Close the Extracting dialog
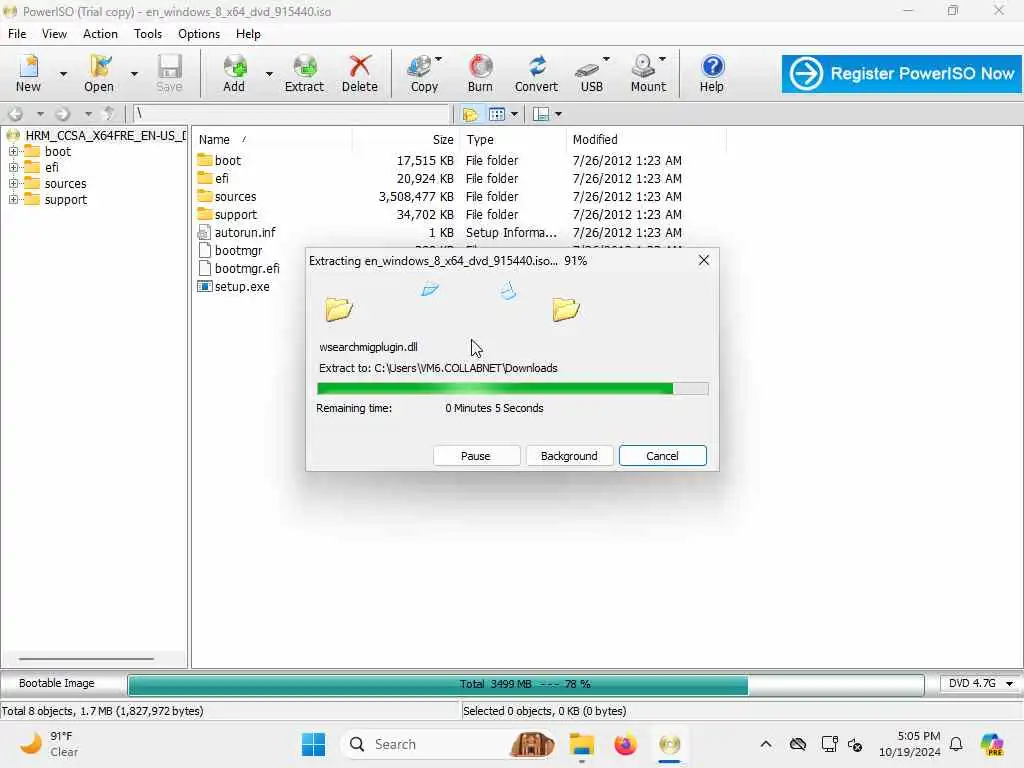Viewport: 1024px width, 768px height. tap(703, 260)
